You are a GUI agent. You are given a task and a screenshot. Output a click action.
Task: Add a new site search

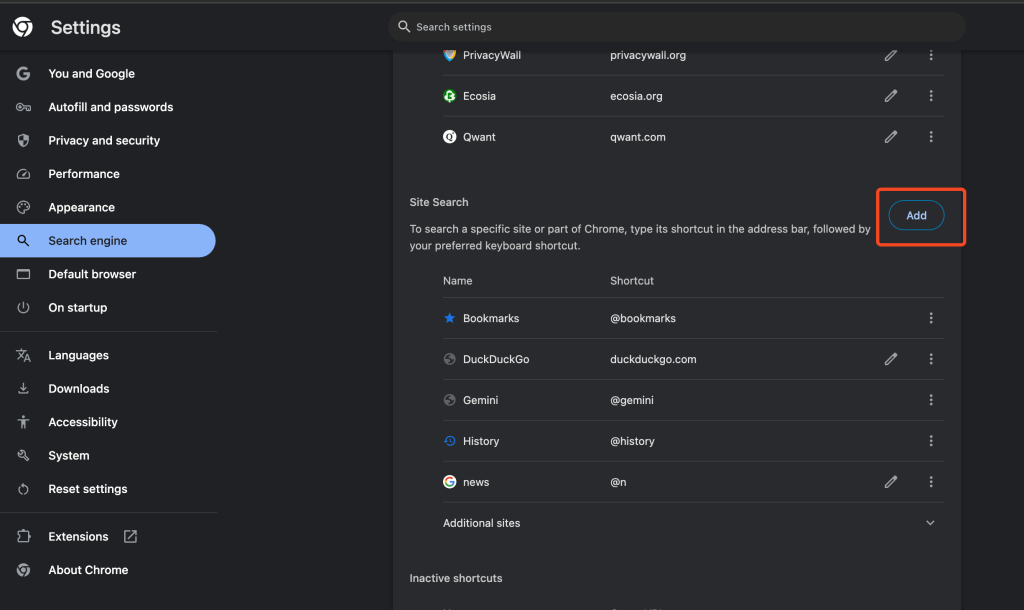click(916, 215)
